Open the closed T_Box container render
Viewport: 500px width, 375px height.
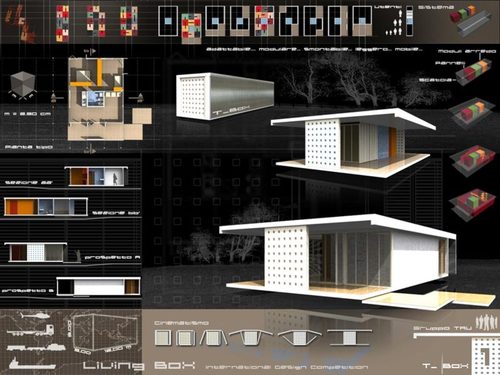[225, 96]
